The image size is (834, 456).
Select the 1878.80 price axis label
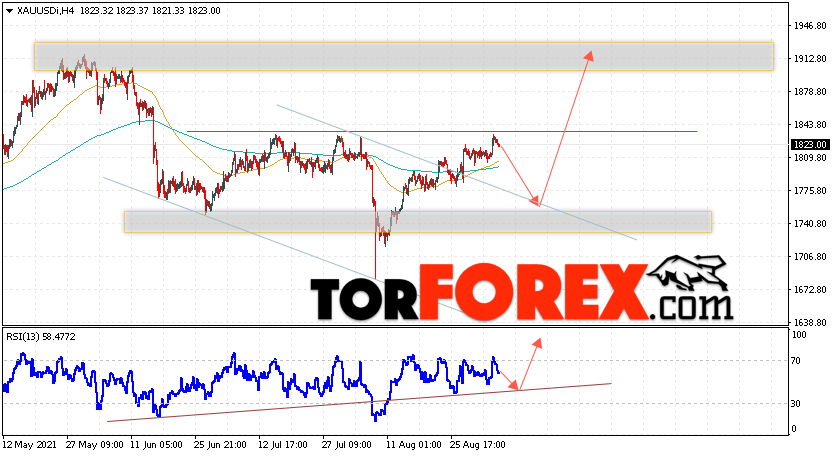tap(810, 92)
